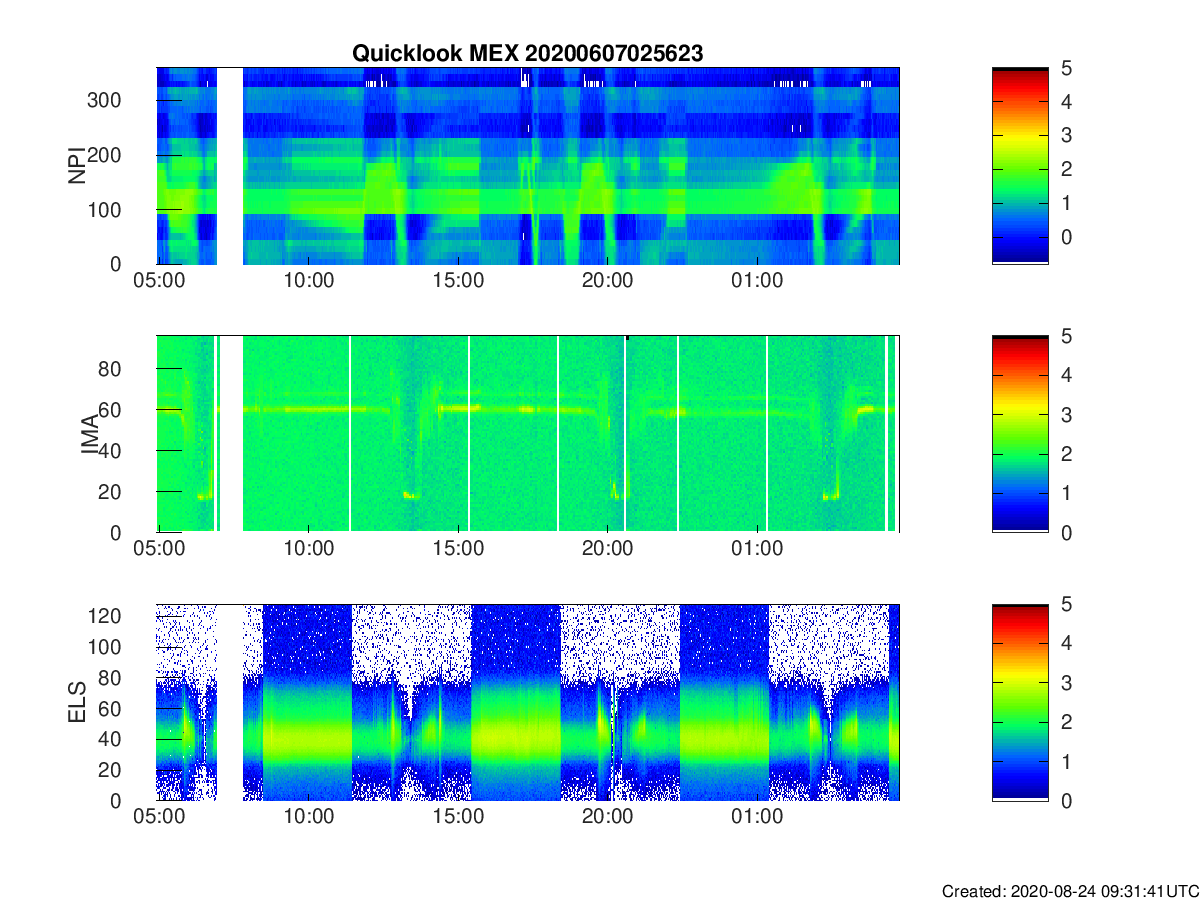1200x900 pixels.
Task: Click the 05:00 tick below IMA plot
Action: click(x=160, y=550)
